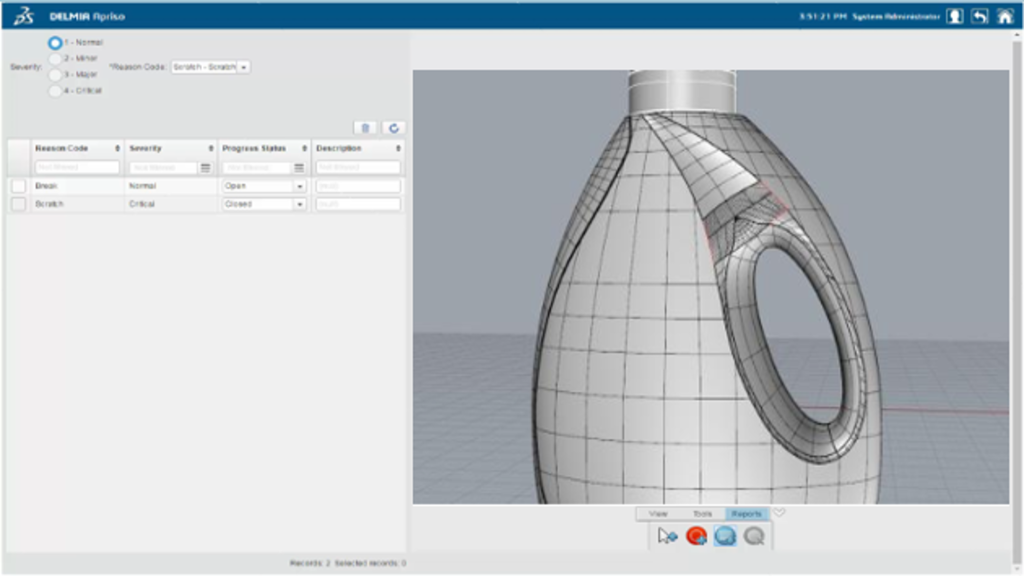Expand the Closed status dropdown in Scratch row
Screen dimensions: 1024x576
coord(299,204)
